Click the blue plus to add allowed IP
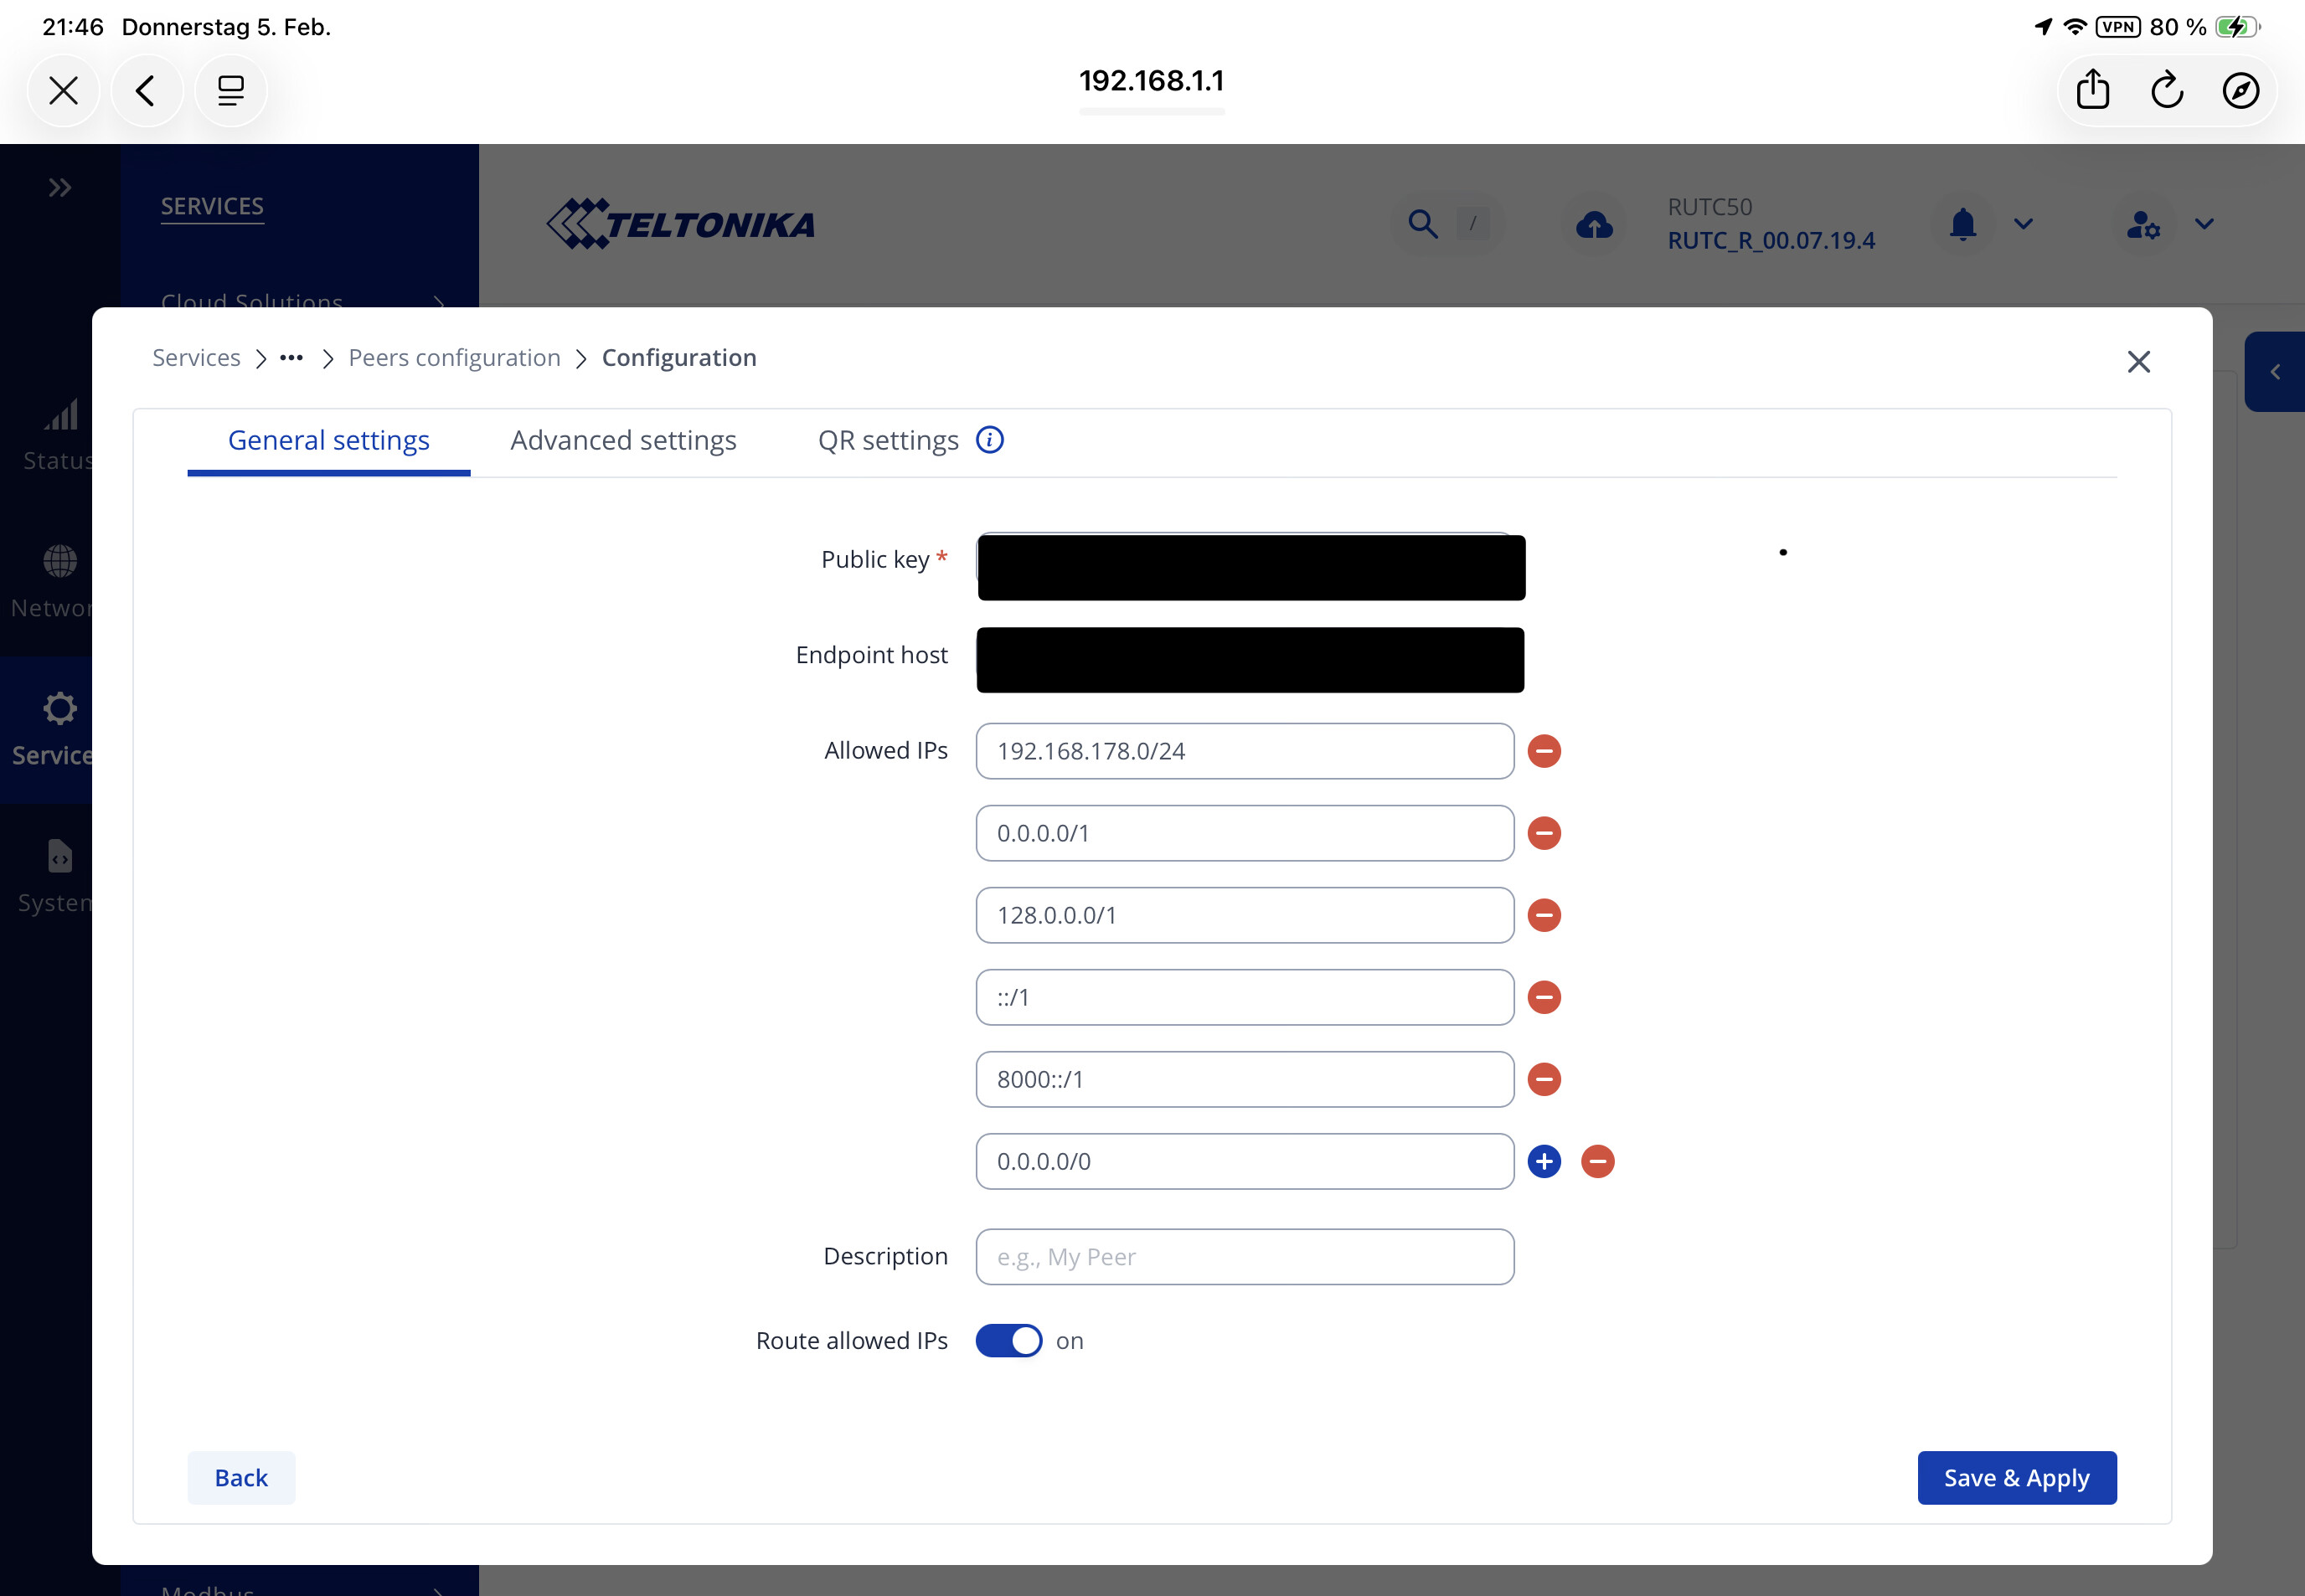 click(1544, 1161)
